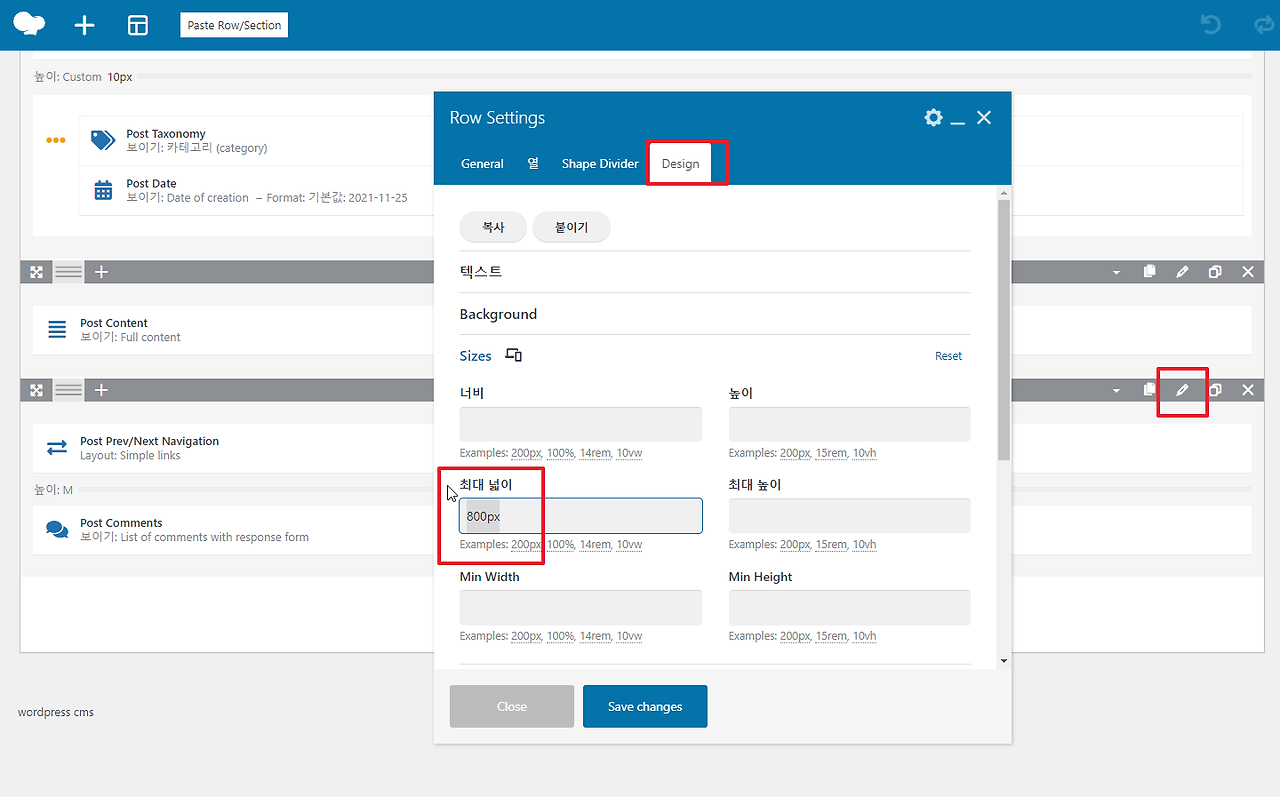Focus the 최대 높이 input field
Viewport: 1280px width, 797px height.
coord(850,516)
